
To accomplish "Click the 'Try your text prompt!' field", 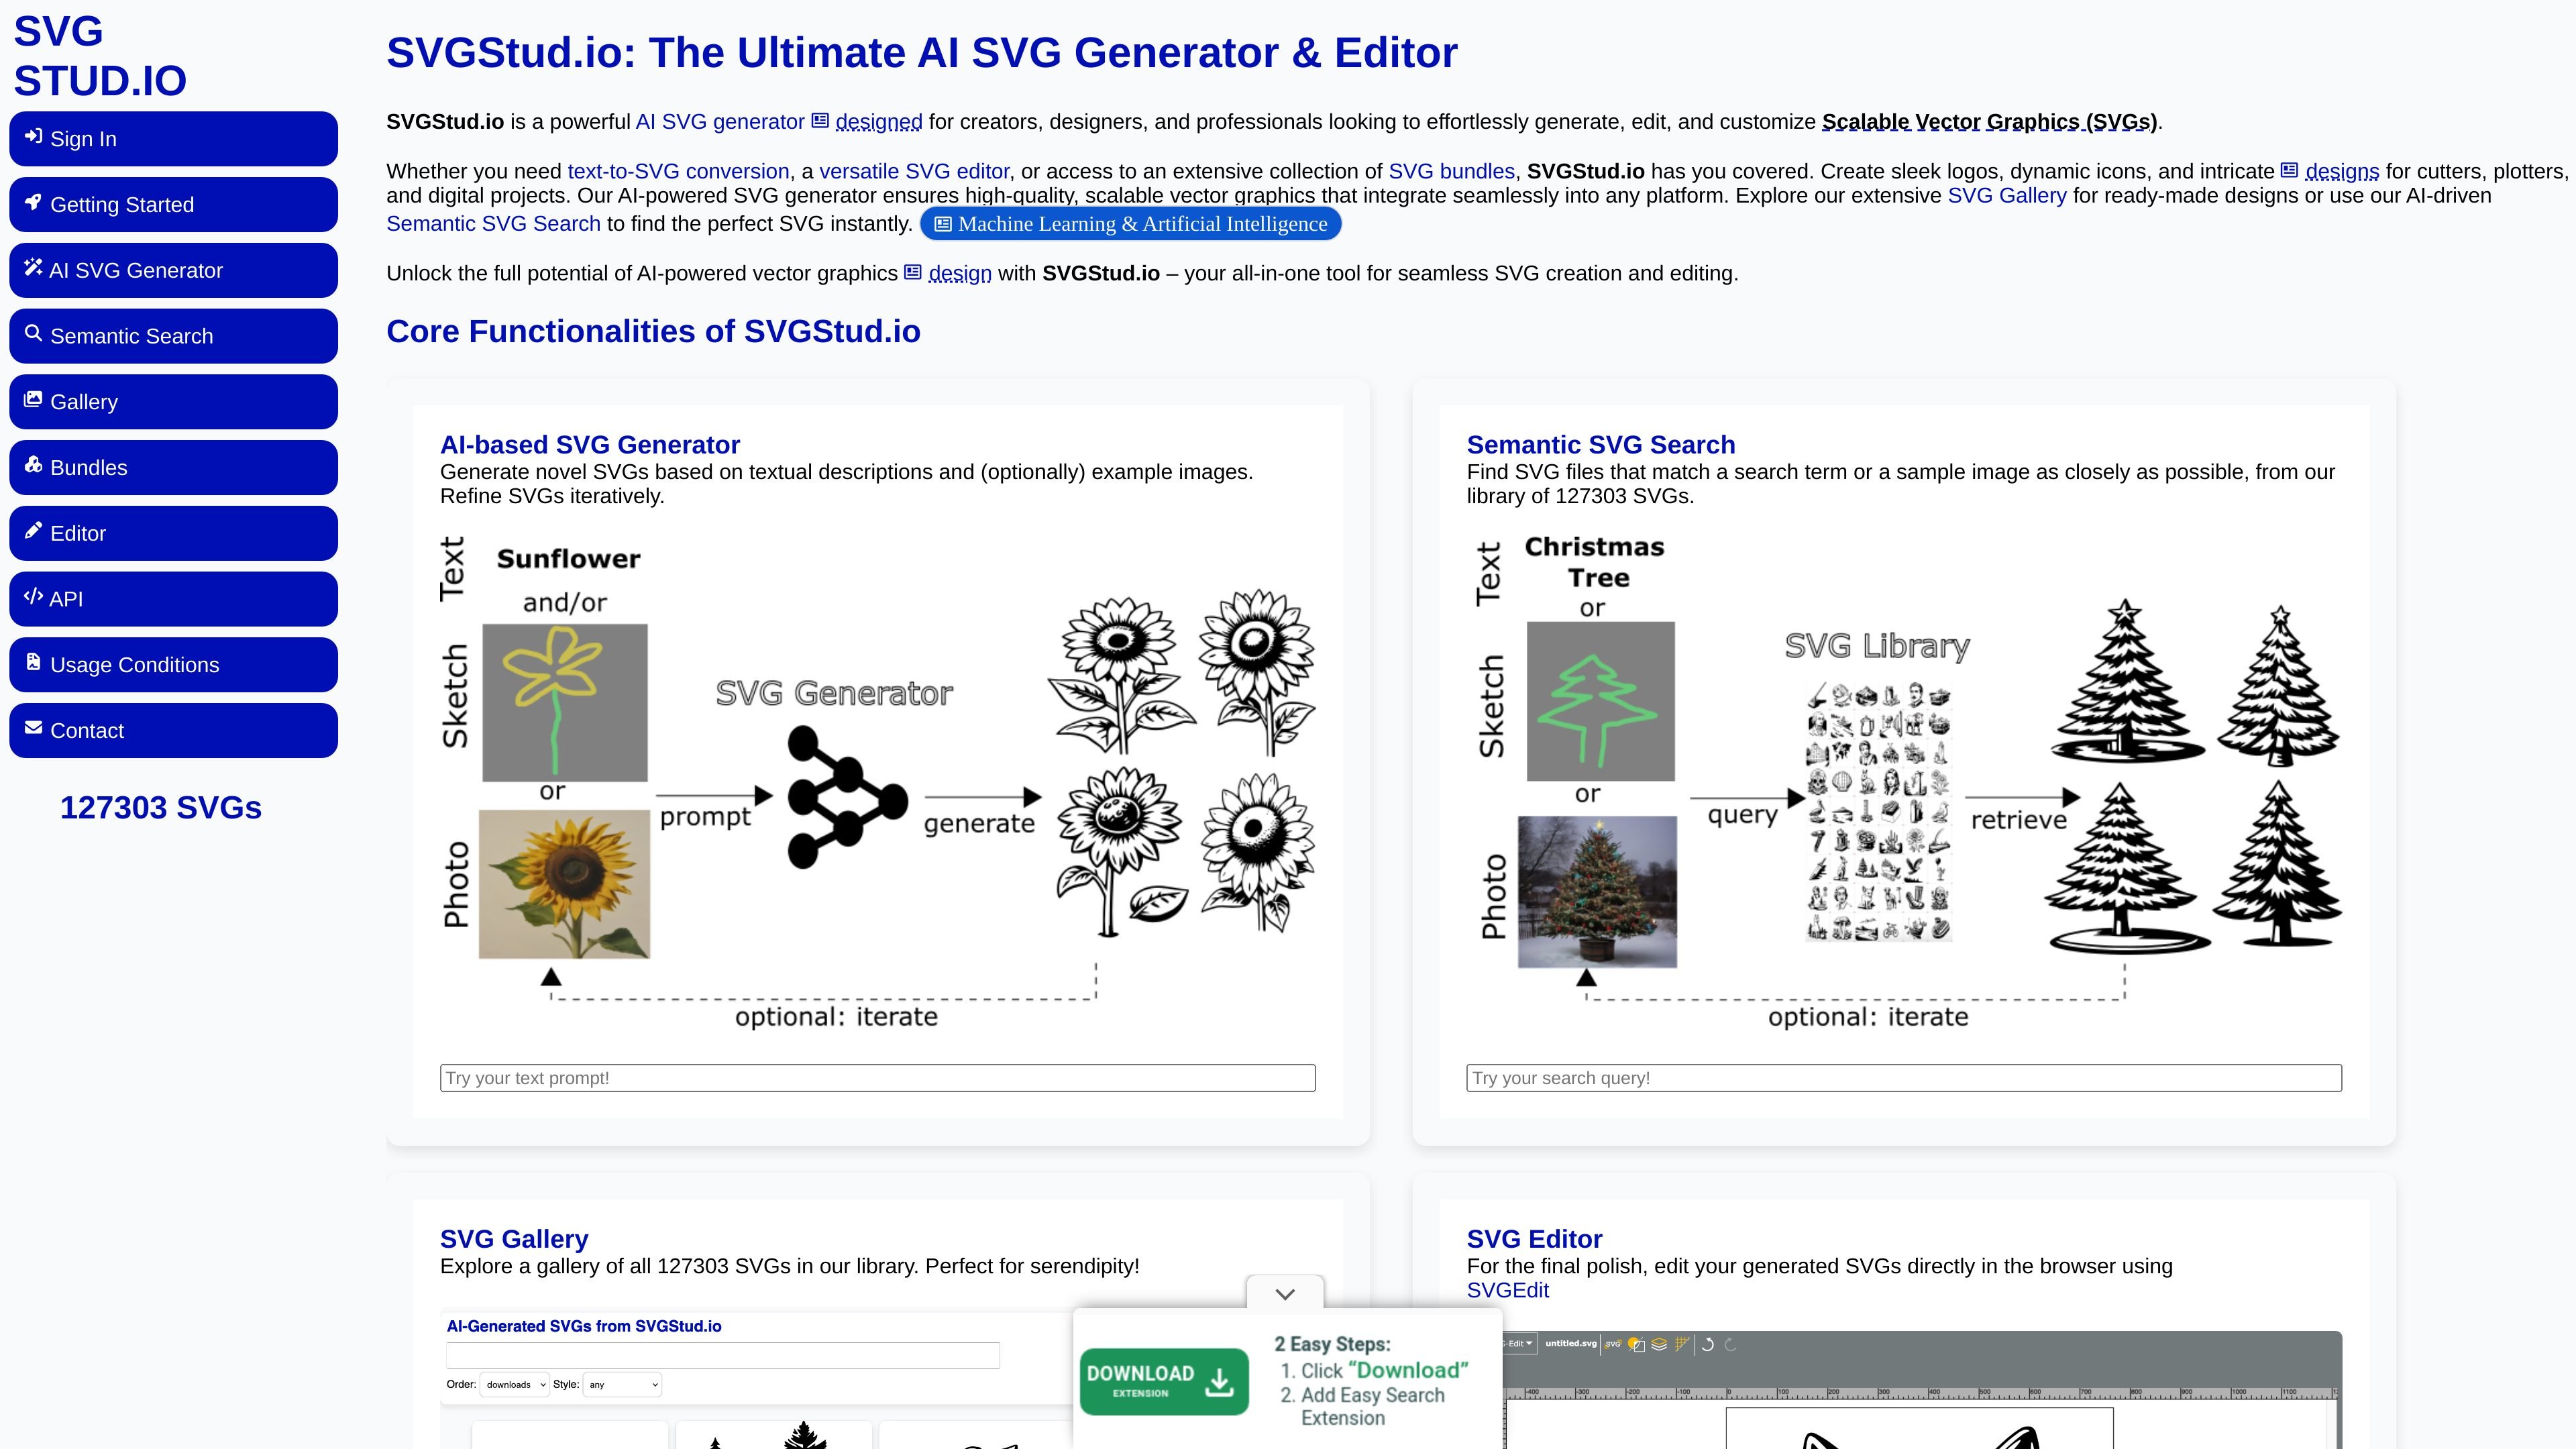I will click(x=878, y=1078).
